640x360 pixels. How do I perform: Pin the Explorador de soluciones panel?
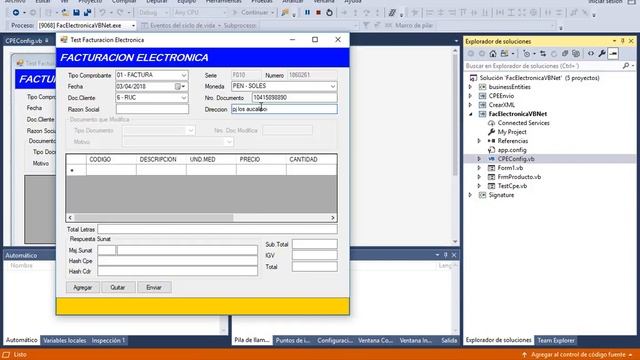(623, 41)
